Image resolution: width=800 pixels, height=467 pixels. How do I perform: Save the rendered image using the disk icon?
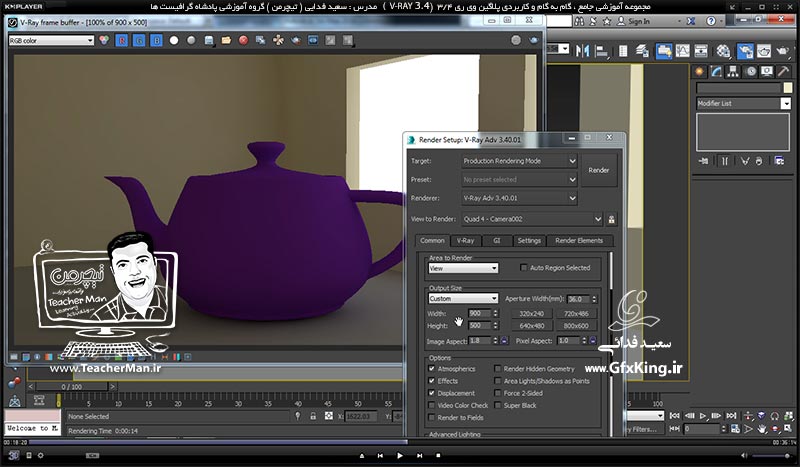coord(209,40)
